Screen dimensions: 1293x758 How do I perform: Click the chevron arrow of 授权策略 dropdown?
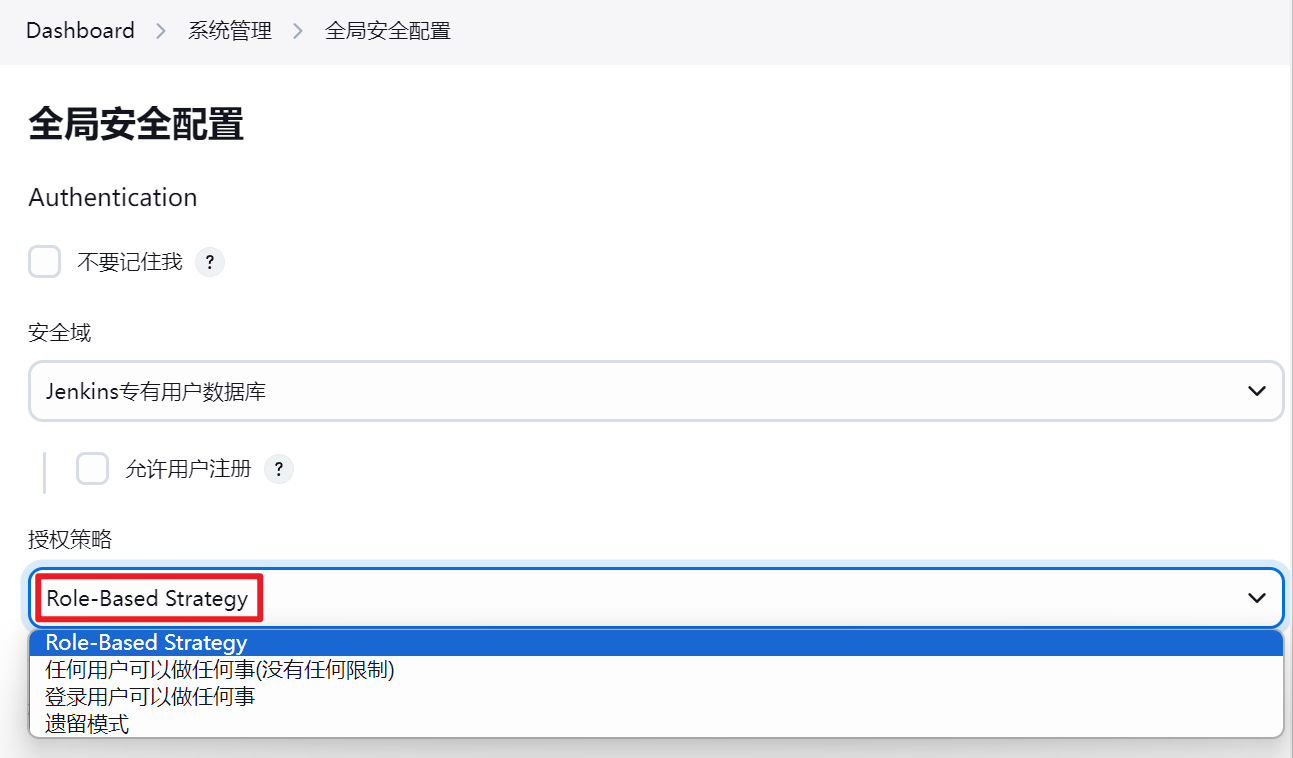1257,598
